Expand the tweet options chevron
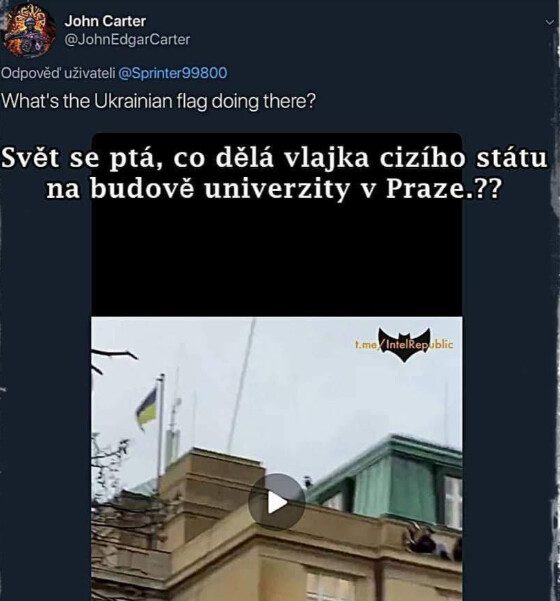 click(550, 23)
